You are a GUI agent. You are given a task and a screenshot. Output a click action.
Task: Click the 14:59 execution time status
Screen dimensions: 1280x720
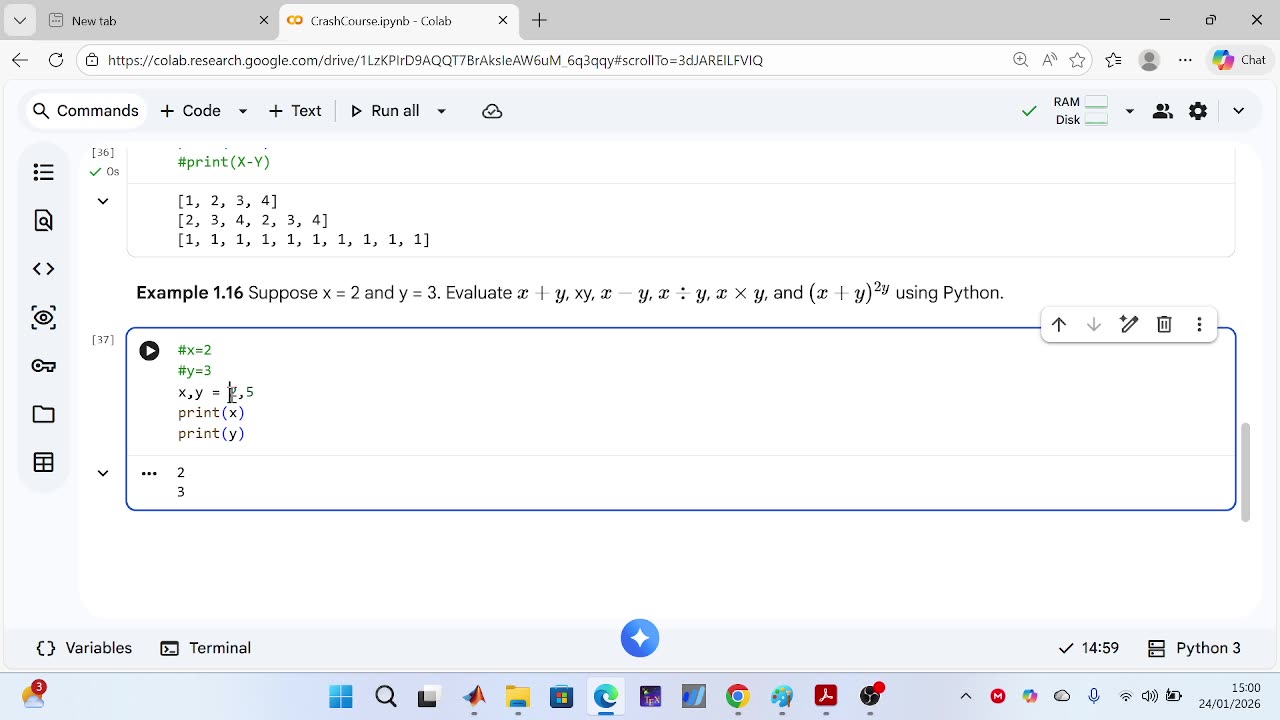(1089, 648)
